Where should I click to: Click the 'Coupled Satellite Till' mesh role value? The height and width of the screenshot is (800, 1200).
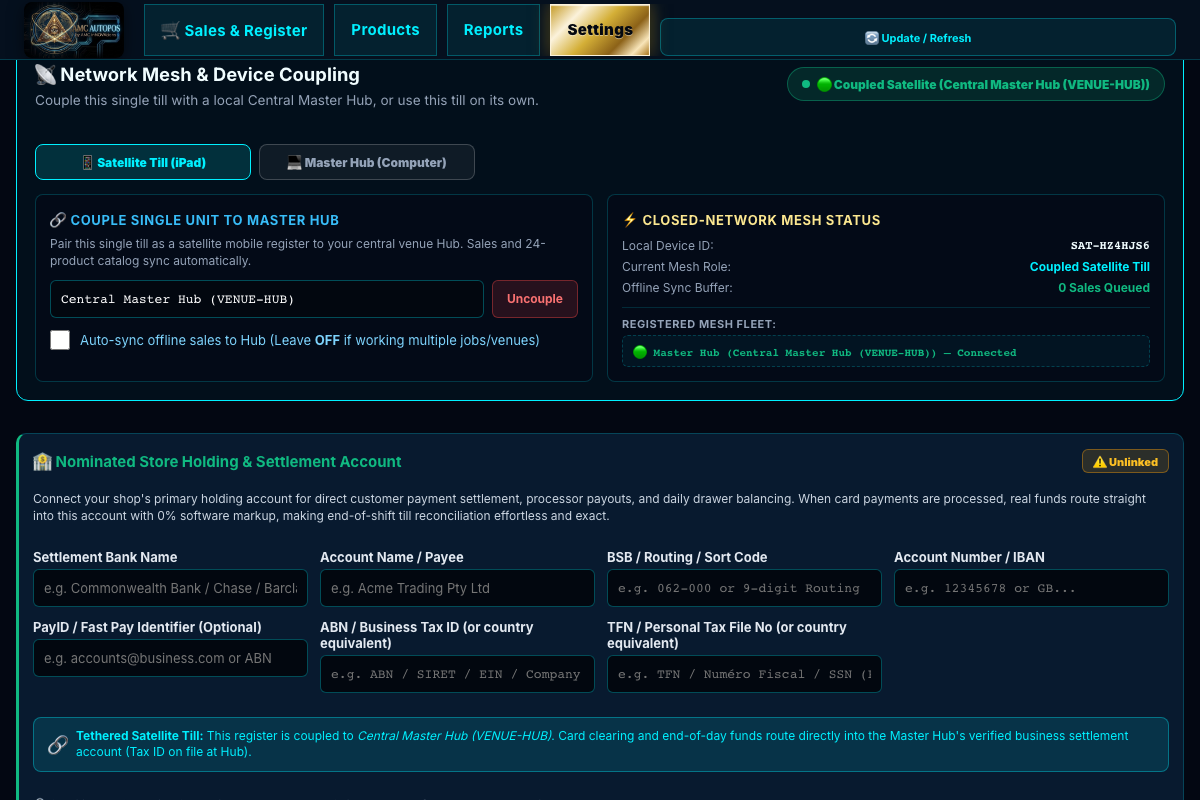tap(1090, 267)
